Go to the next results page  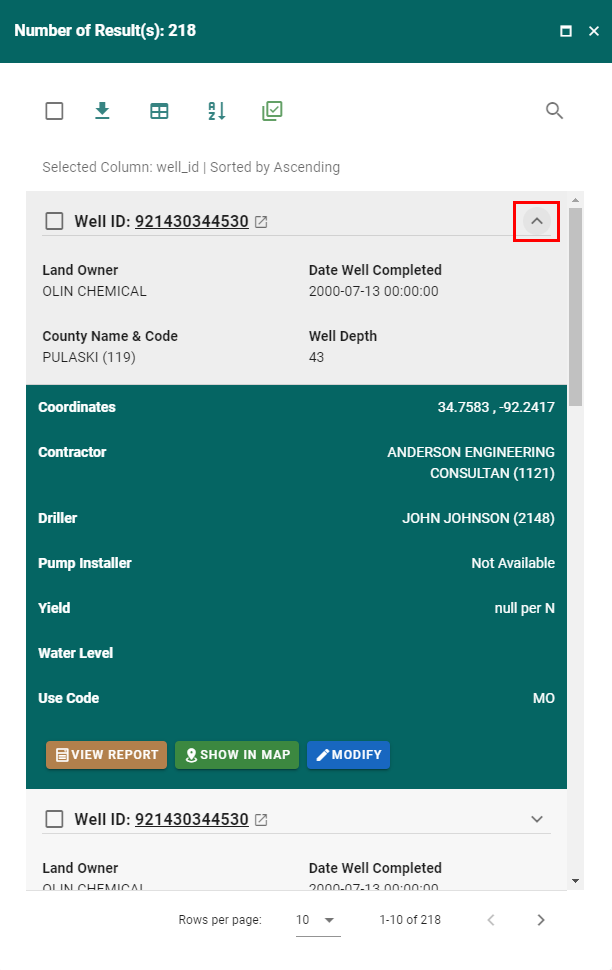click(541, 920)
